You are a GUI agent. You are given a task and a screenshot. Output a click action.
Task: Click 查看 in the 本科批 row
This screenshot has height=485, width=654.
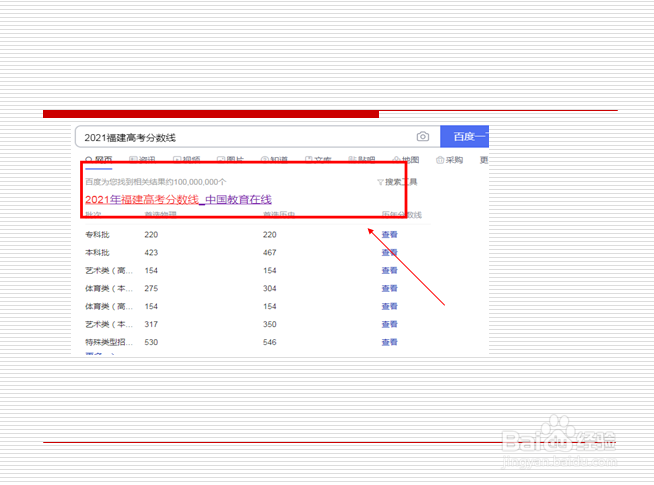point(390,252)
